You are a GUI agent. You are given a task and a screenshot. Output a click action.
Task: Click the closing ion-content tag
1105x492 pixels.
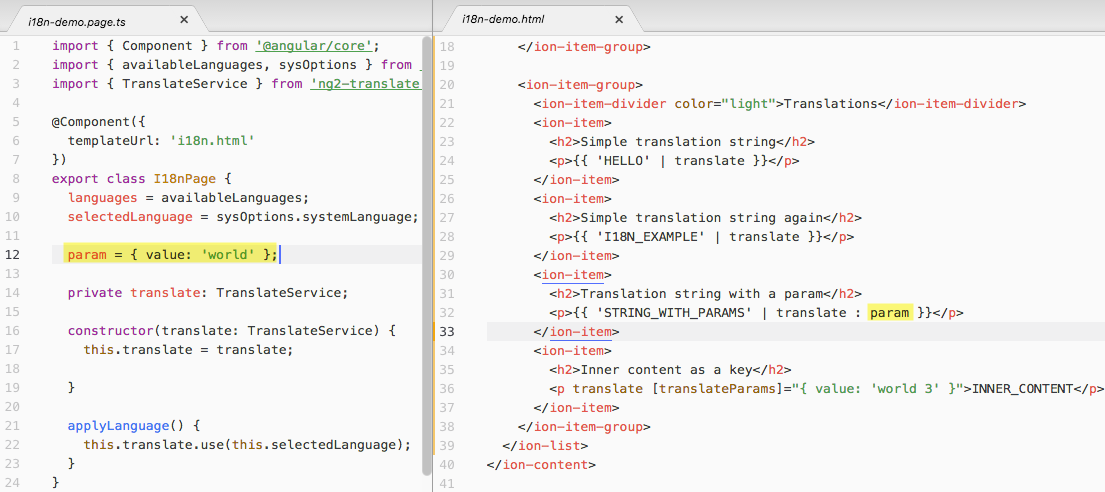click(x=541, y=465)
